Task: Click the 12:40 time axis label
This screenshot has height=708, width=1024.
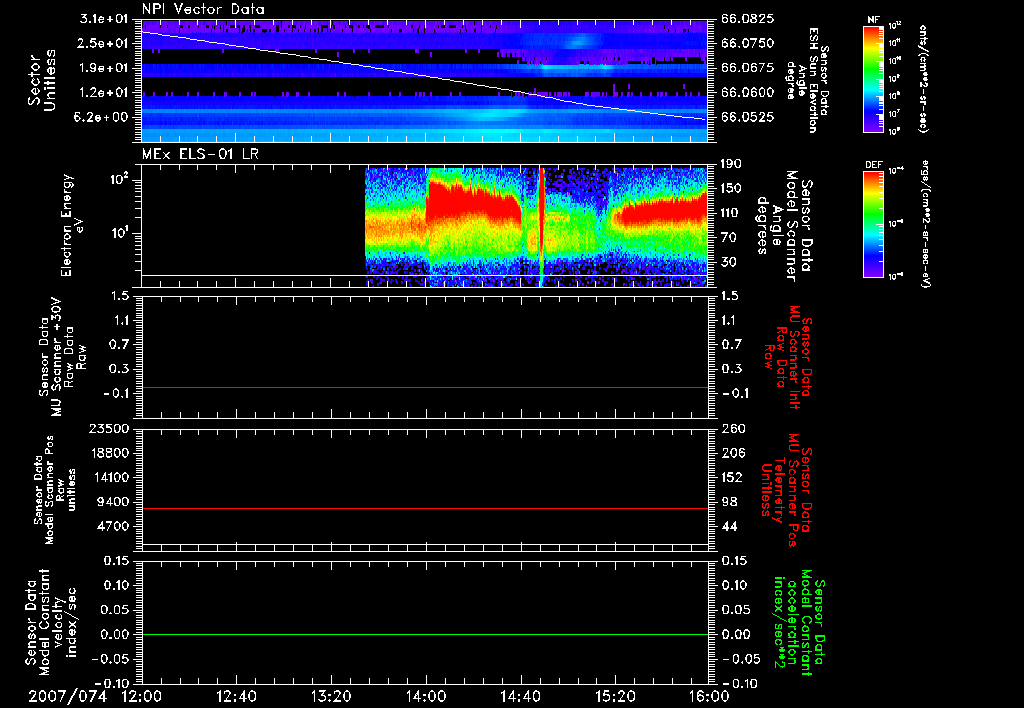Action: click(x=236, y=696)
